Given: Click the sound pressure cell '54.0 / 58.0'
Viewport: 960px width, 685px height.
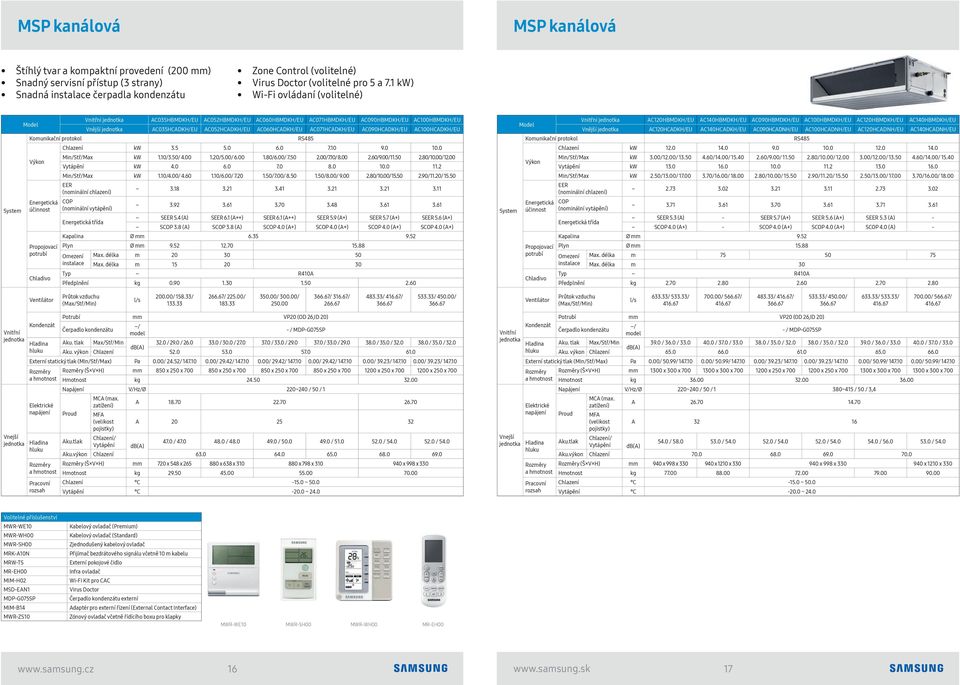Looking at the screenshot, I should point(670,441).
